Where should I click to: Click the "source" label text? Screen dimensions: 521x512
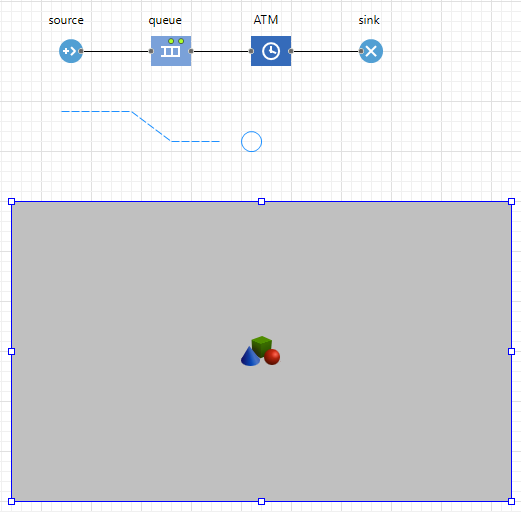point(66,20)
